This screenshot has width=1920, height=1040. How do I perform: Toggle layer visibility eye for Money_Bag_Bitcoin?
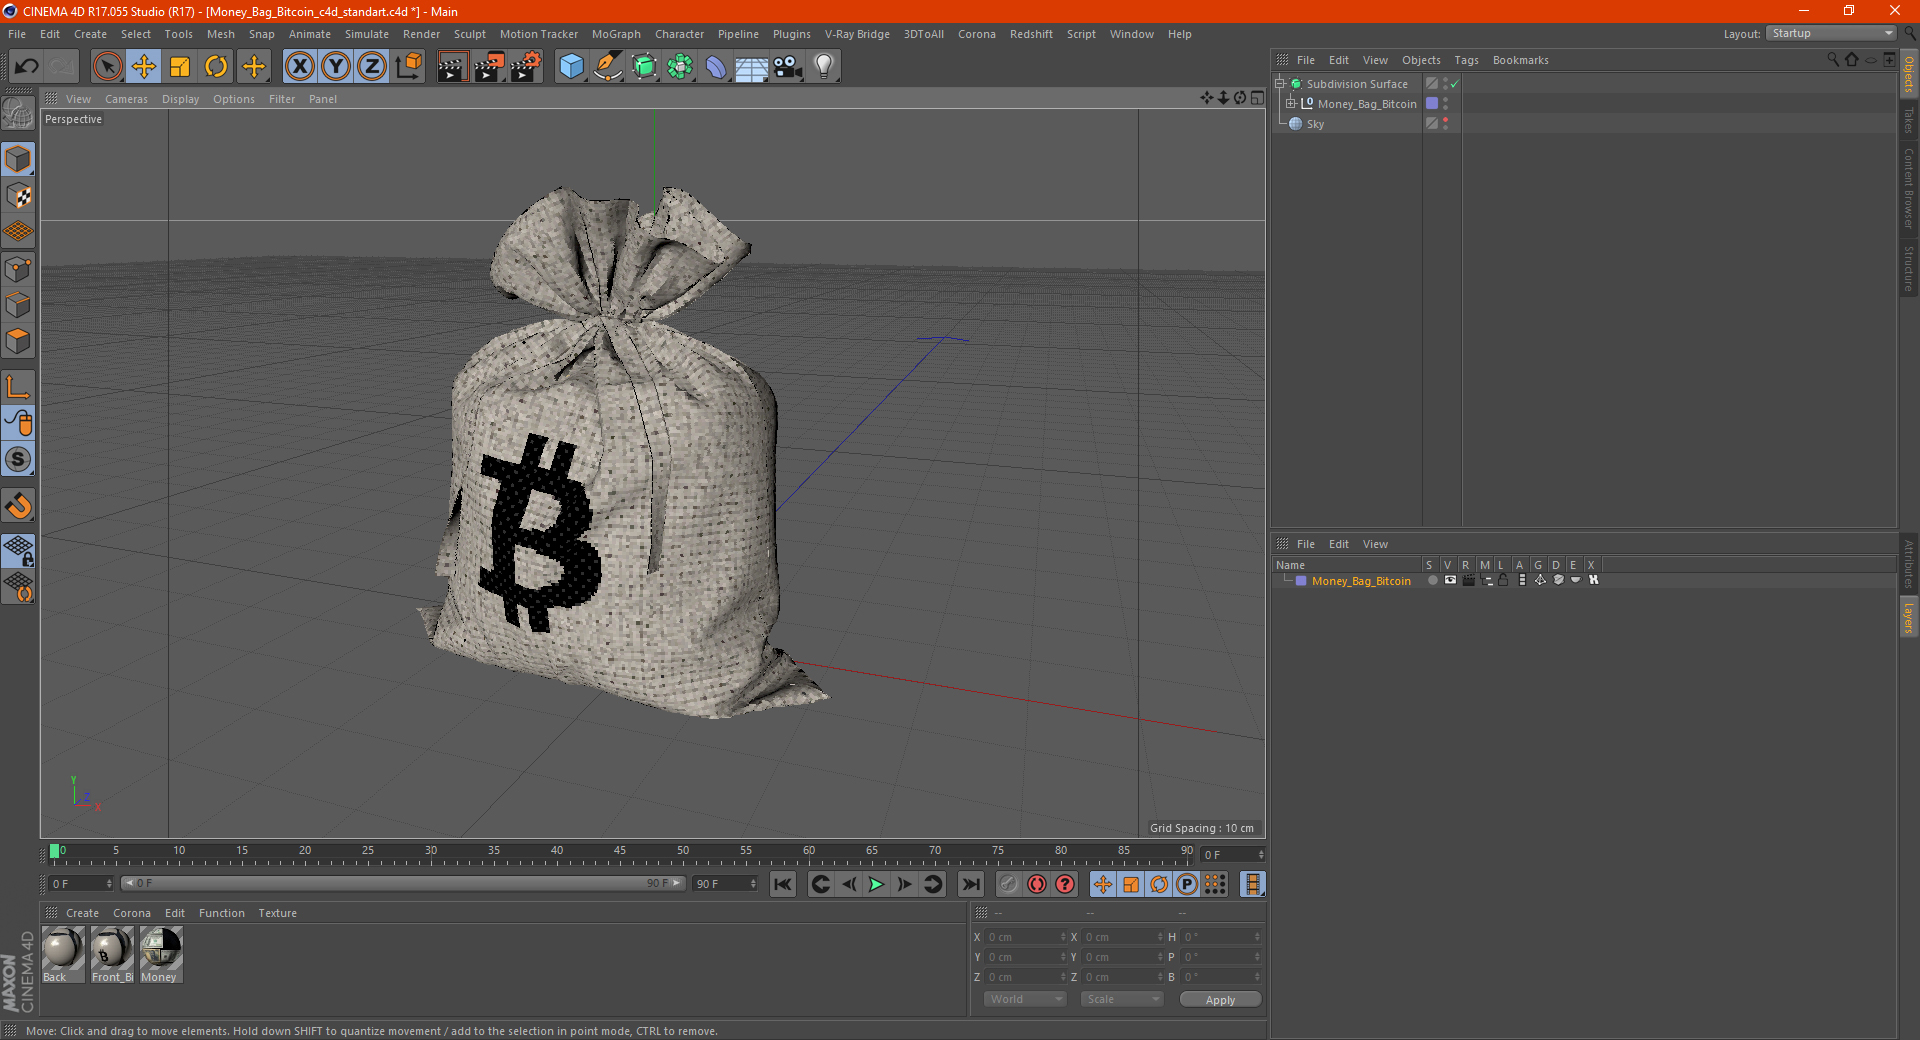coord(1450,580)
